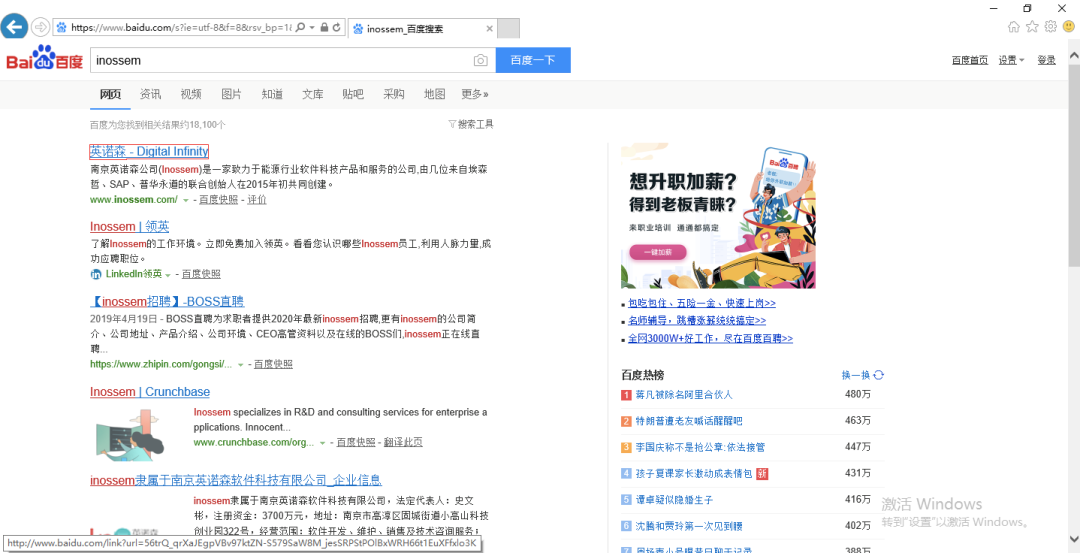Switch to the 贴吧 tab

pos(353,94)
